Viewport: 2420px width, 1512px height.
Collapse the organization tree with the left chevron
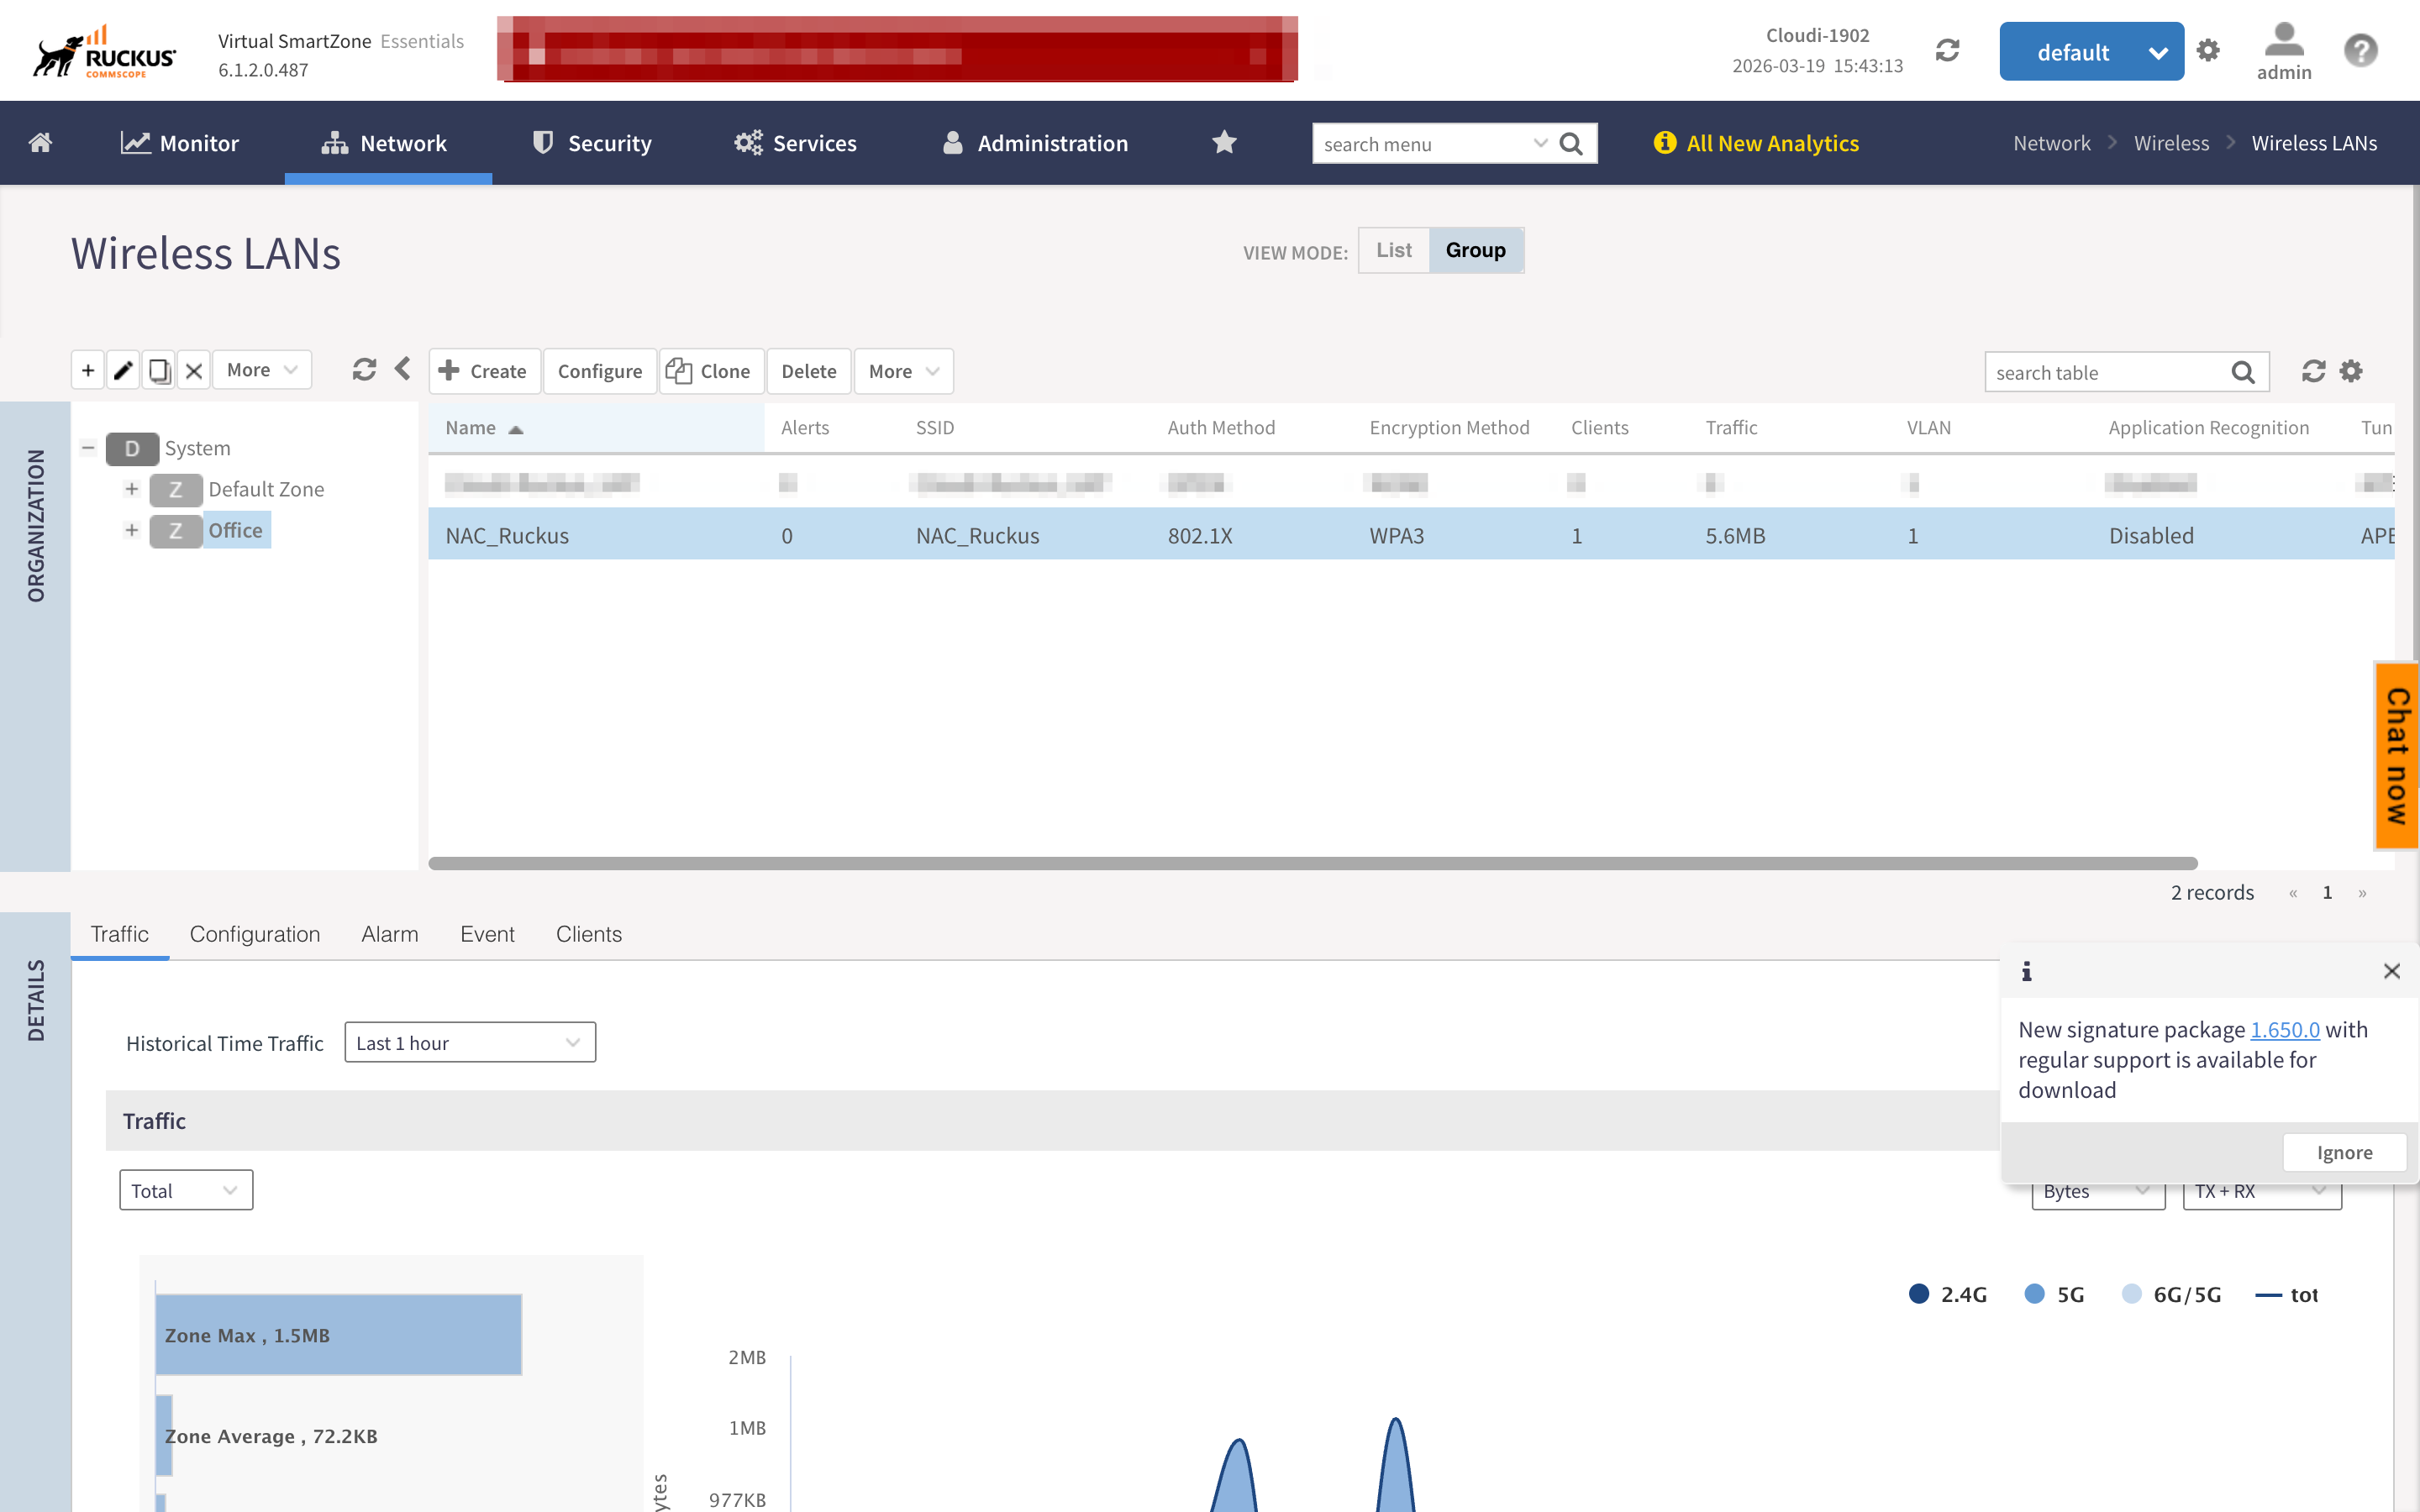(x=402, y=370)
